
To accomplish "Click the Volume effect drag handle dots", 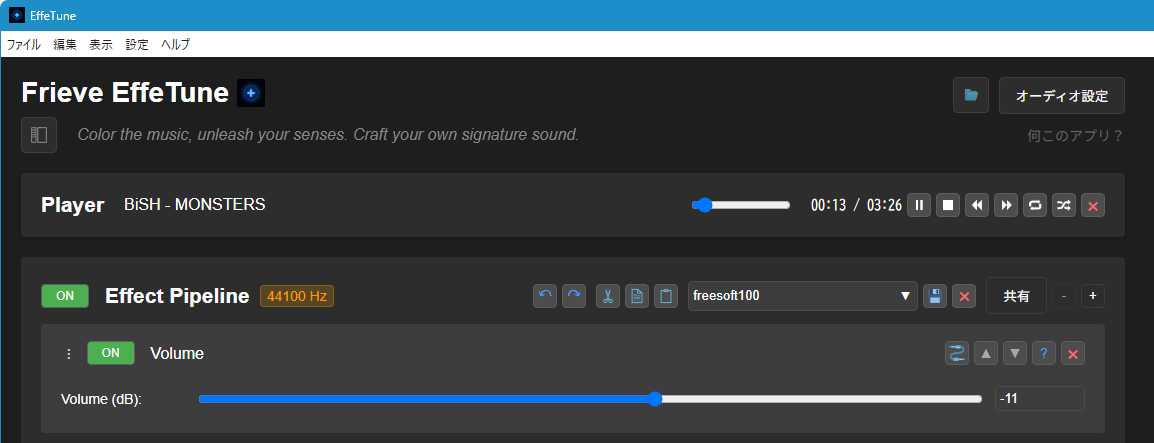I will (69, 354).
